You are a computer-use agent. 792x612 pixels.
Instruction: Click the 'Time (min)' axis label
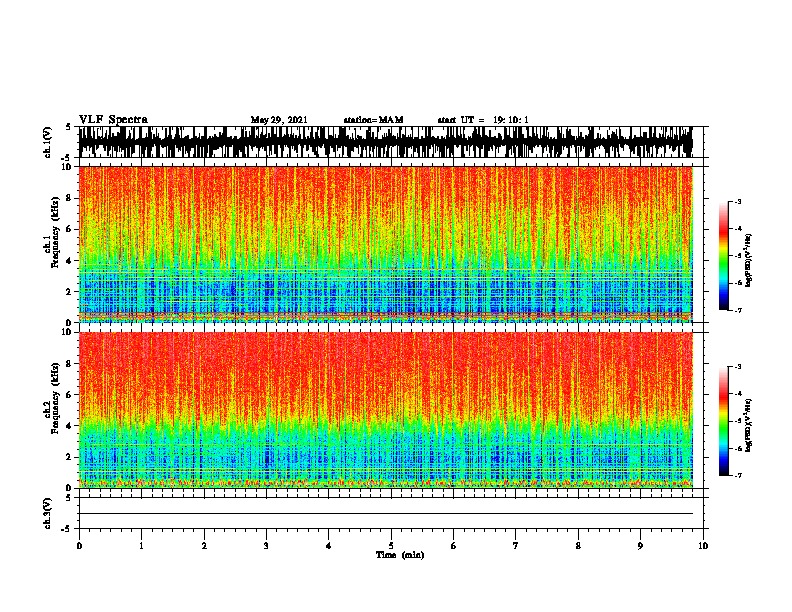pyautogui.click(x=400, y=555)
